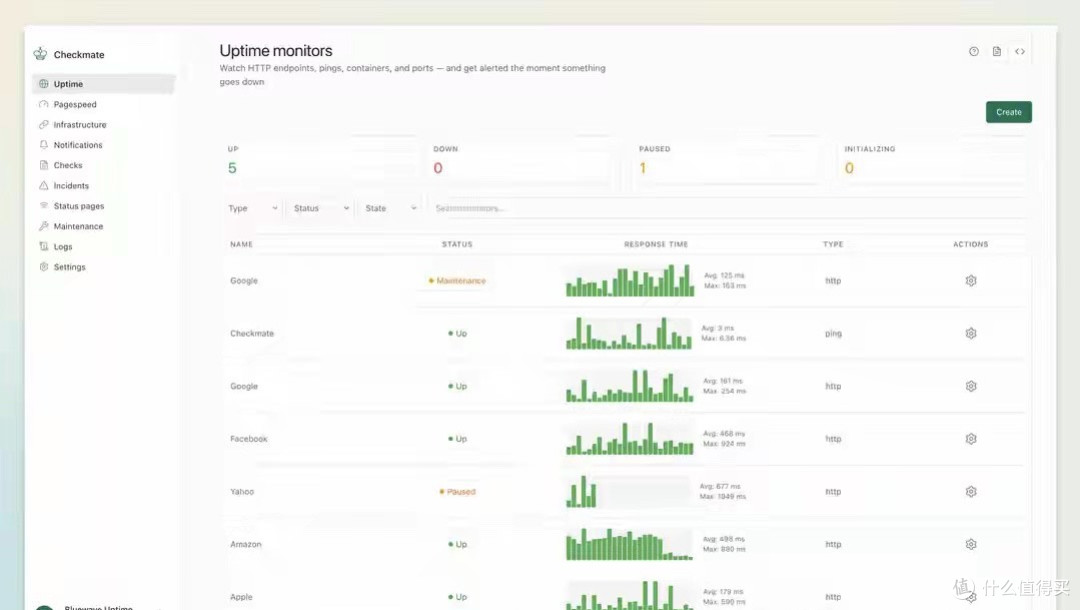
Task: Click the Paused status of Yahoo
Action: pos(457,492)
